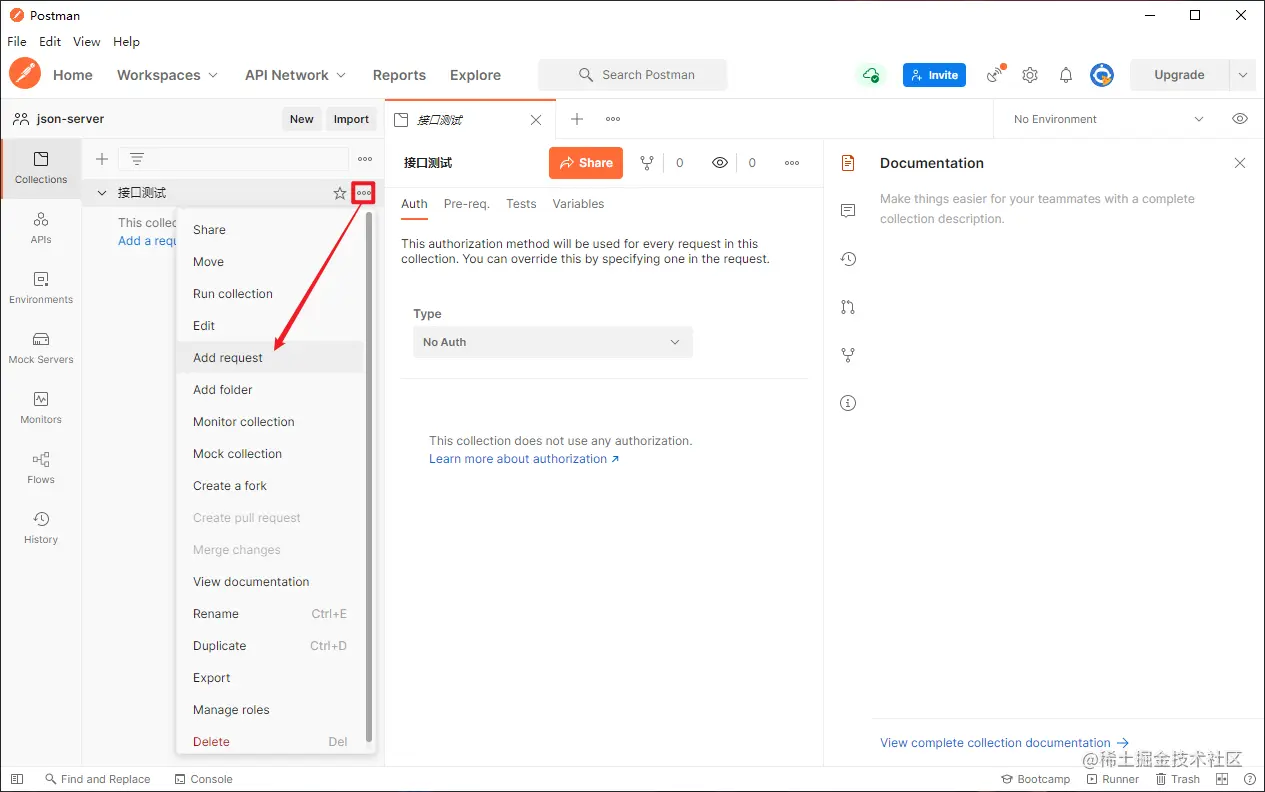Open View complete collection documentation link
1265x792 pixels.
pos(1004,743)
